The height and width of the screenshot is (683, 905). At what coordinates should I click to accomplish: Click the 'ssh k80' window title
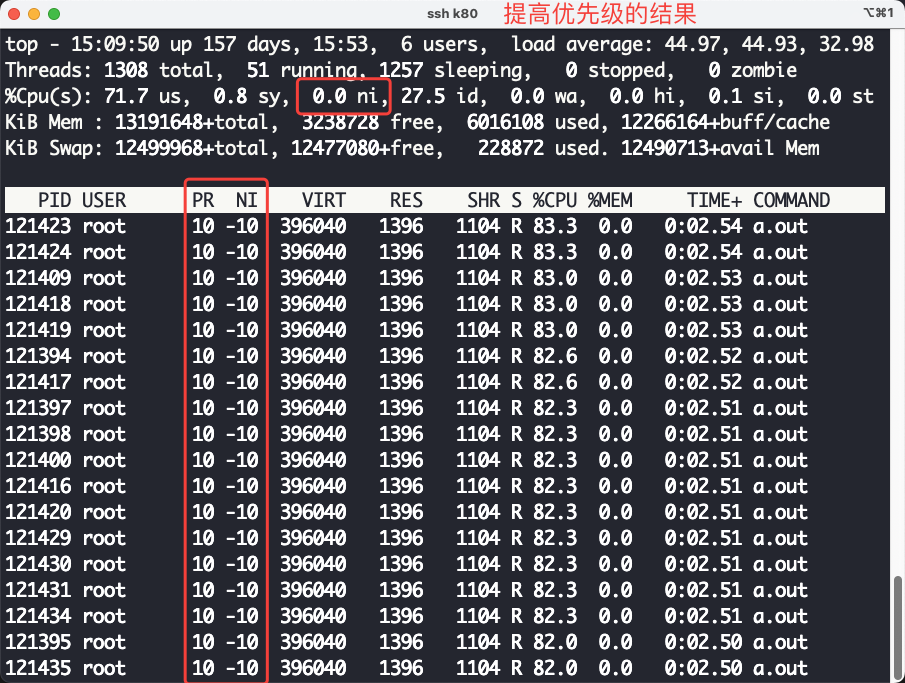pyautogui.click(x=453, y=14)
